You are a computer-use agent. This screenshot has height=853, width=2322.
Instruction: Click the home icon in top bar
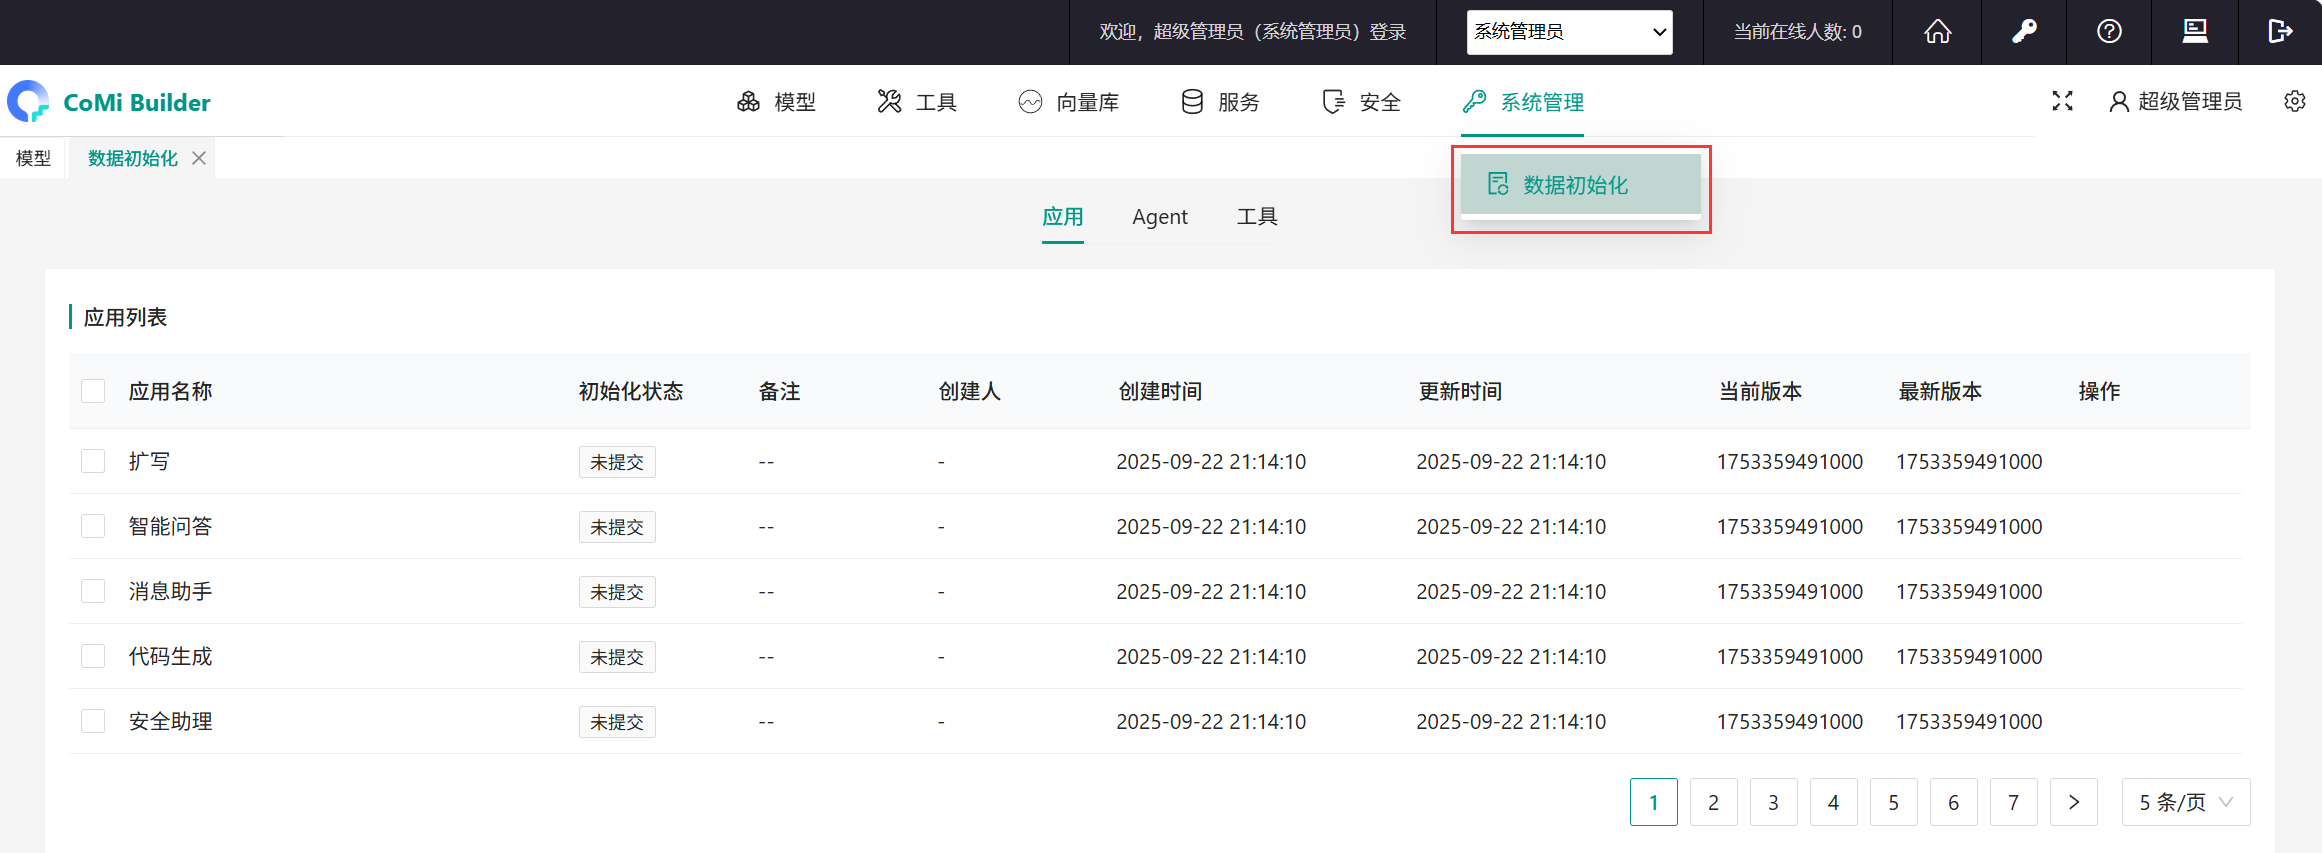pos(1937,32)
